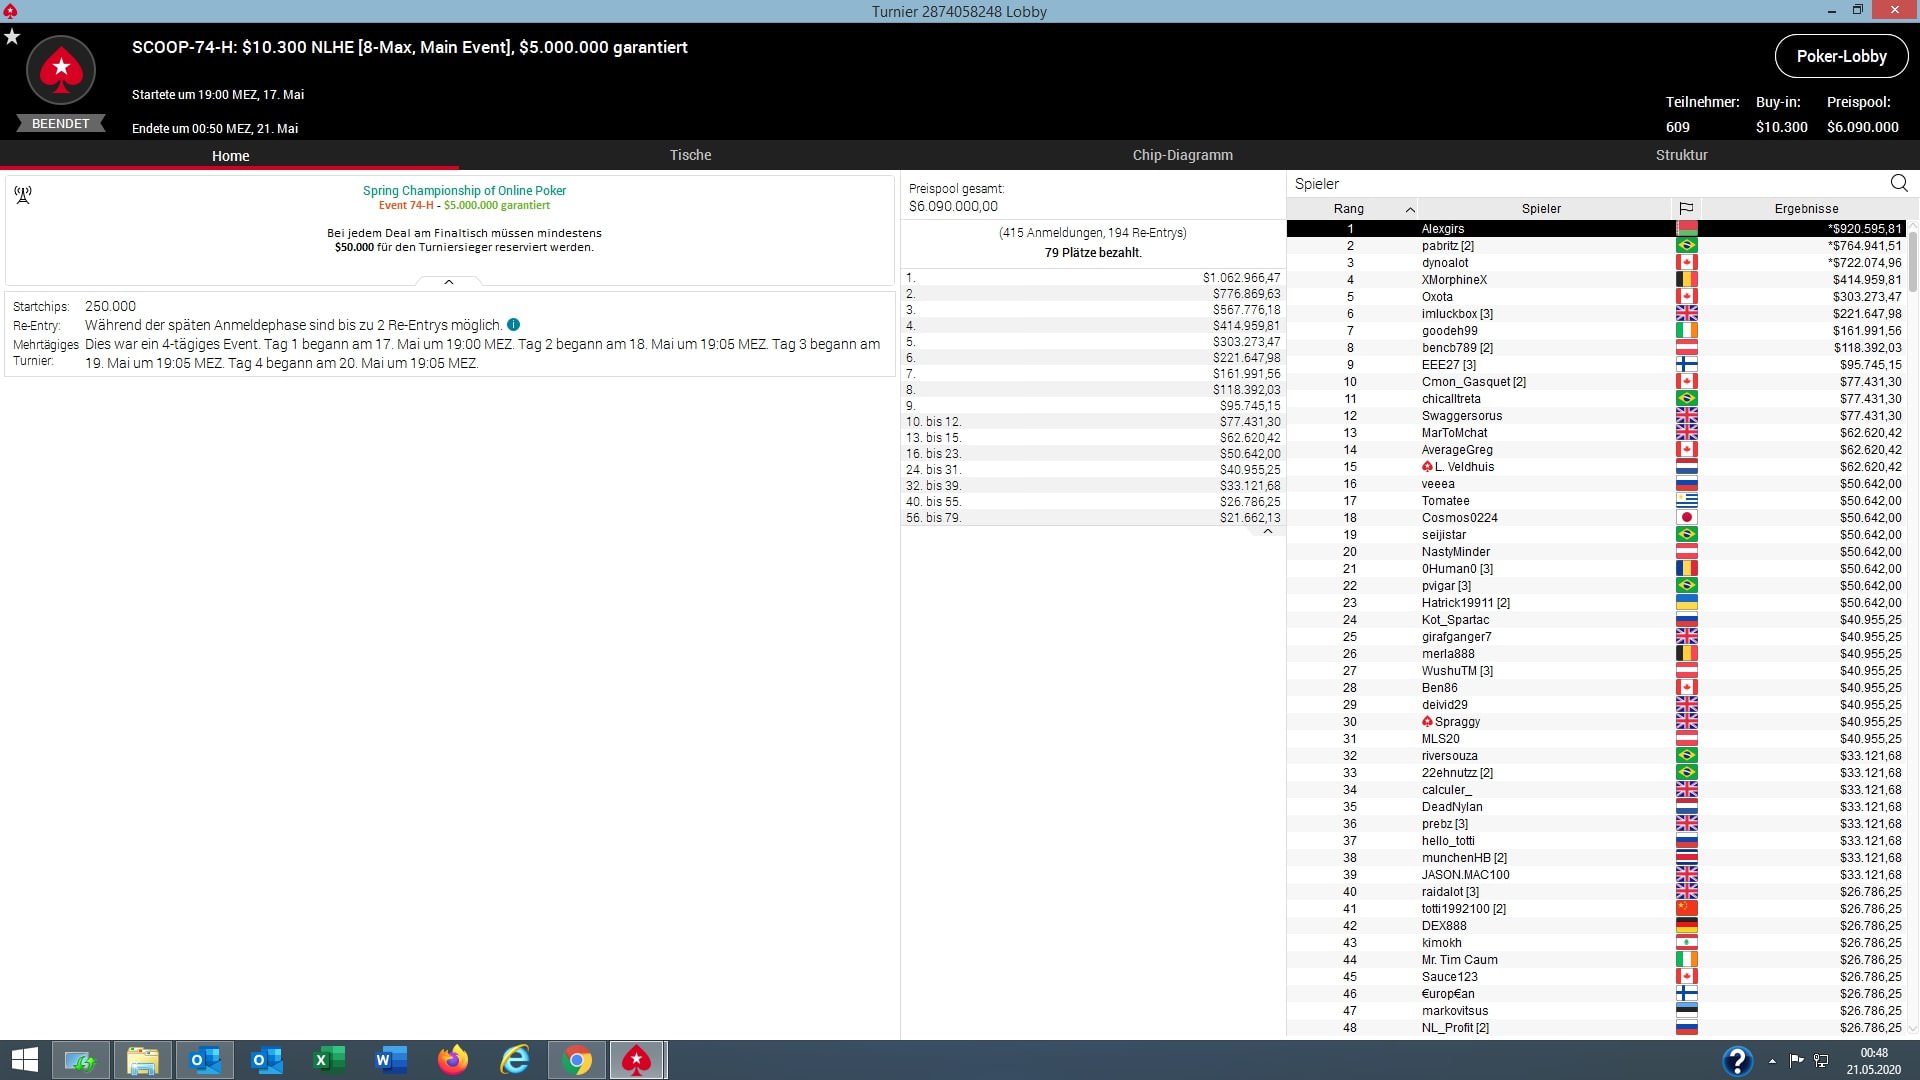Screen dimensions: 1920x1080
Task: Click the blue info icon beside Re-Entry text
Action: click(513, 325)
